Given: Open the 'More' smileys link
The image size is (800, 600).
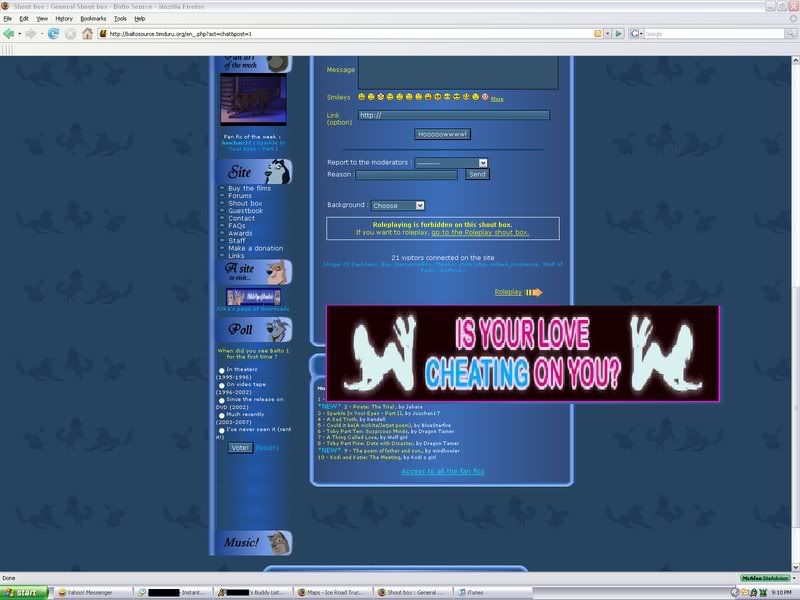Looking at the screenshot, I should [497, 99].
